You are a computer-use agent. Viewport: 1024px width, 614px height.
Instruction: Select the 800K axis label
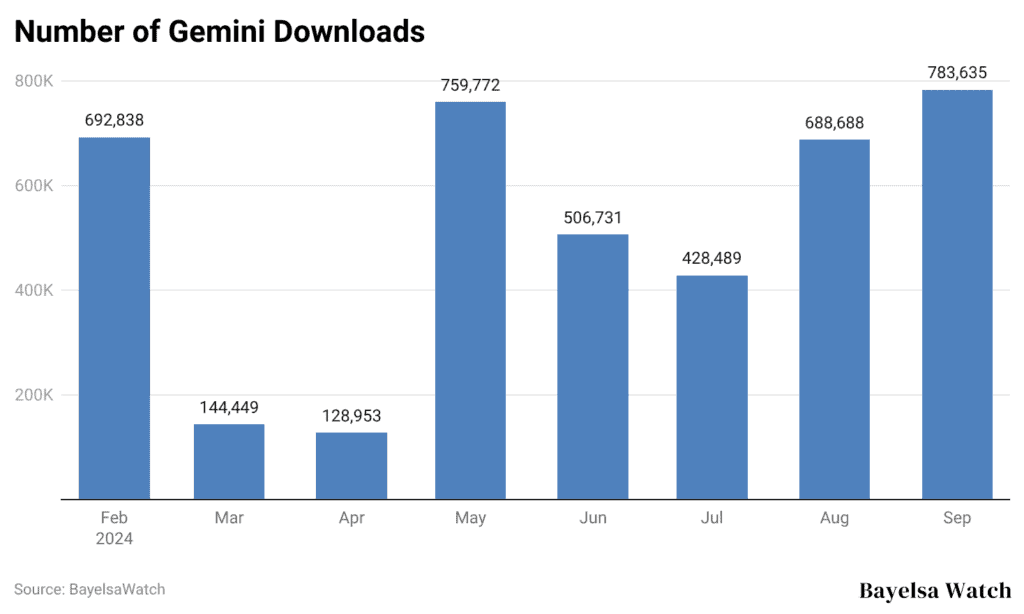[33, 80]
